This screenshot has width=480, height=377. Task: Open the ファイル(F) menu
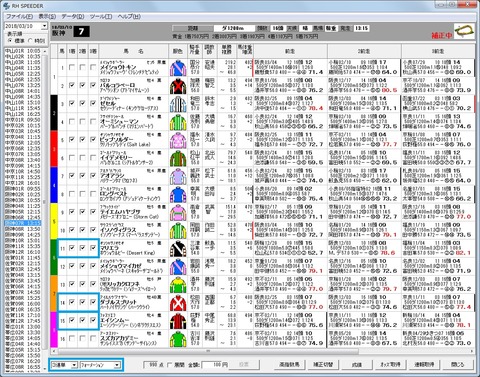19,16
